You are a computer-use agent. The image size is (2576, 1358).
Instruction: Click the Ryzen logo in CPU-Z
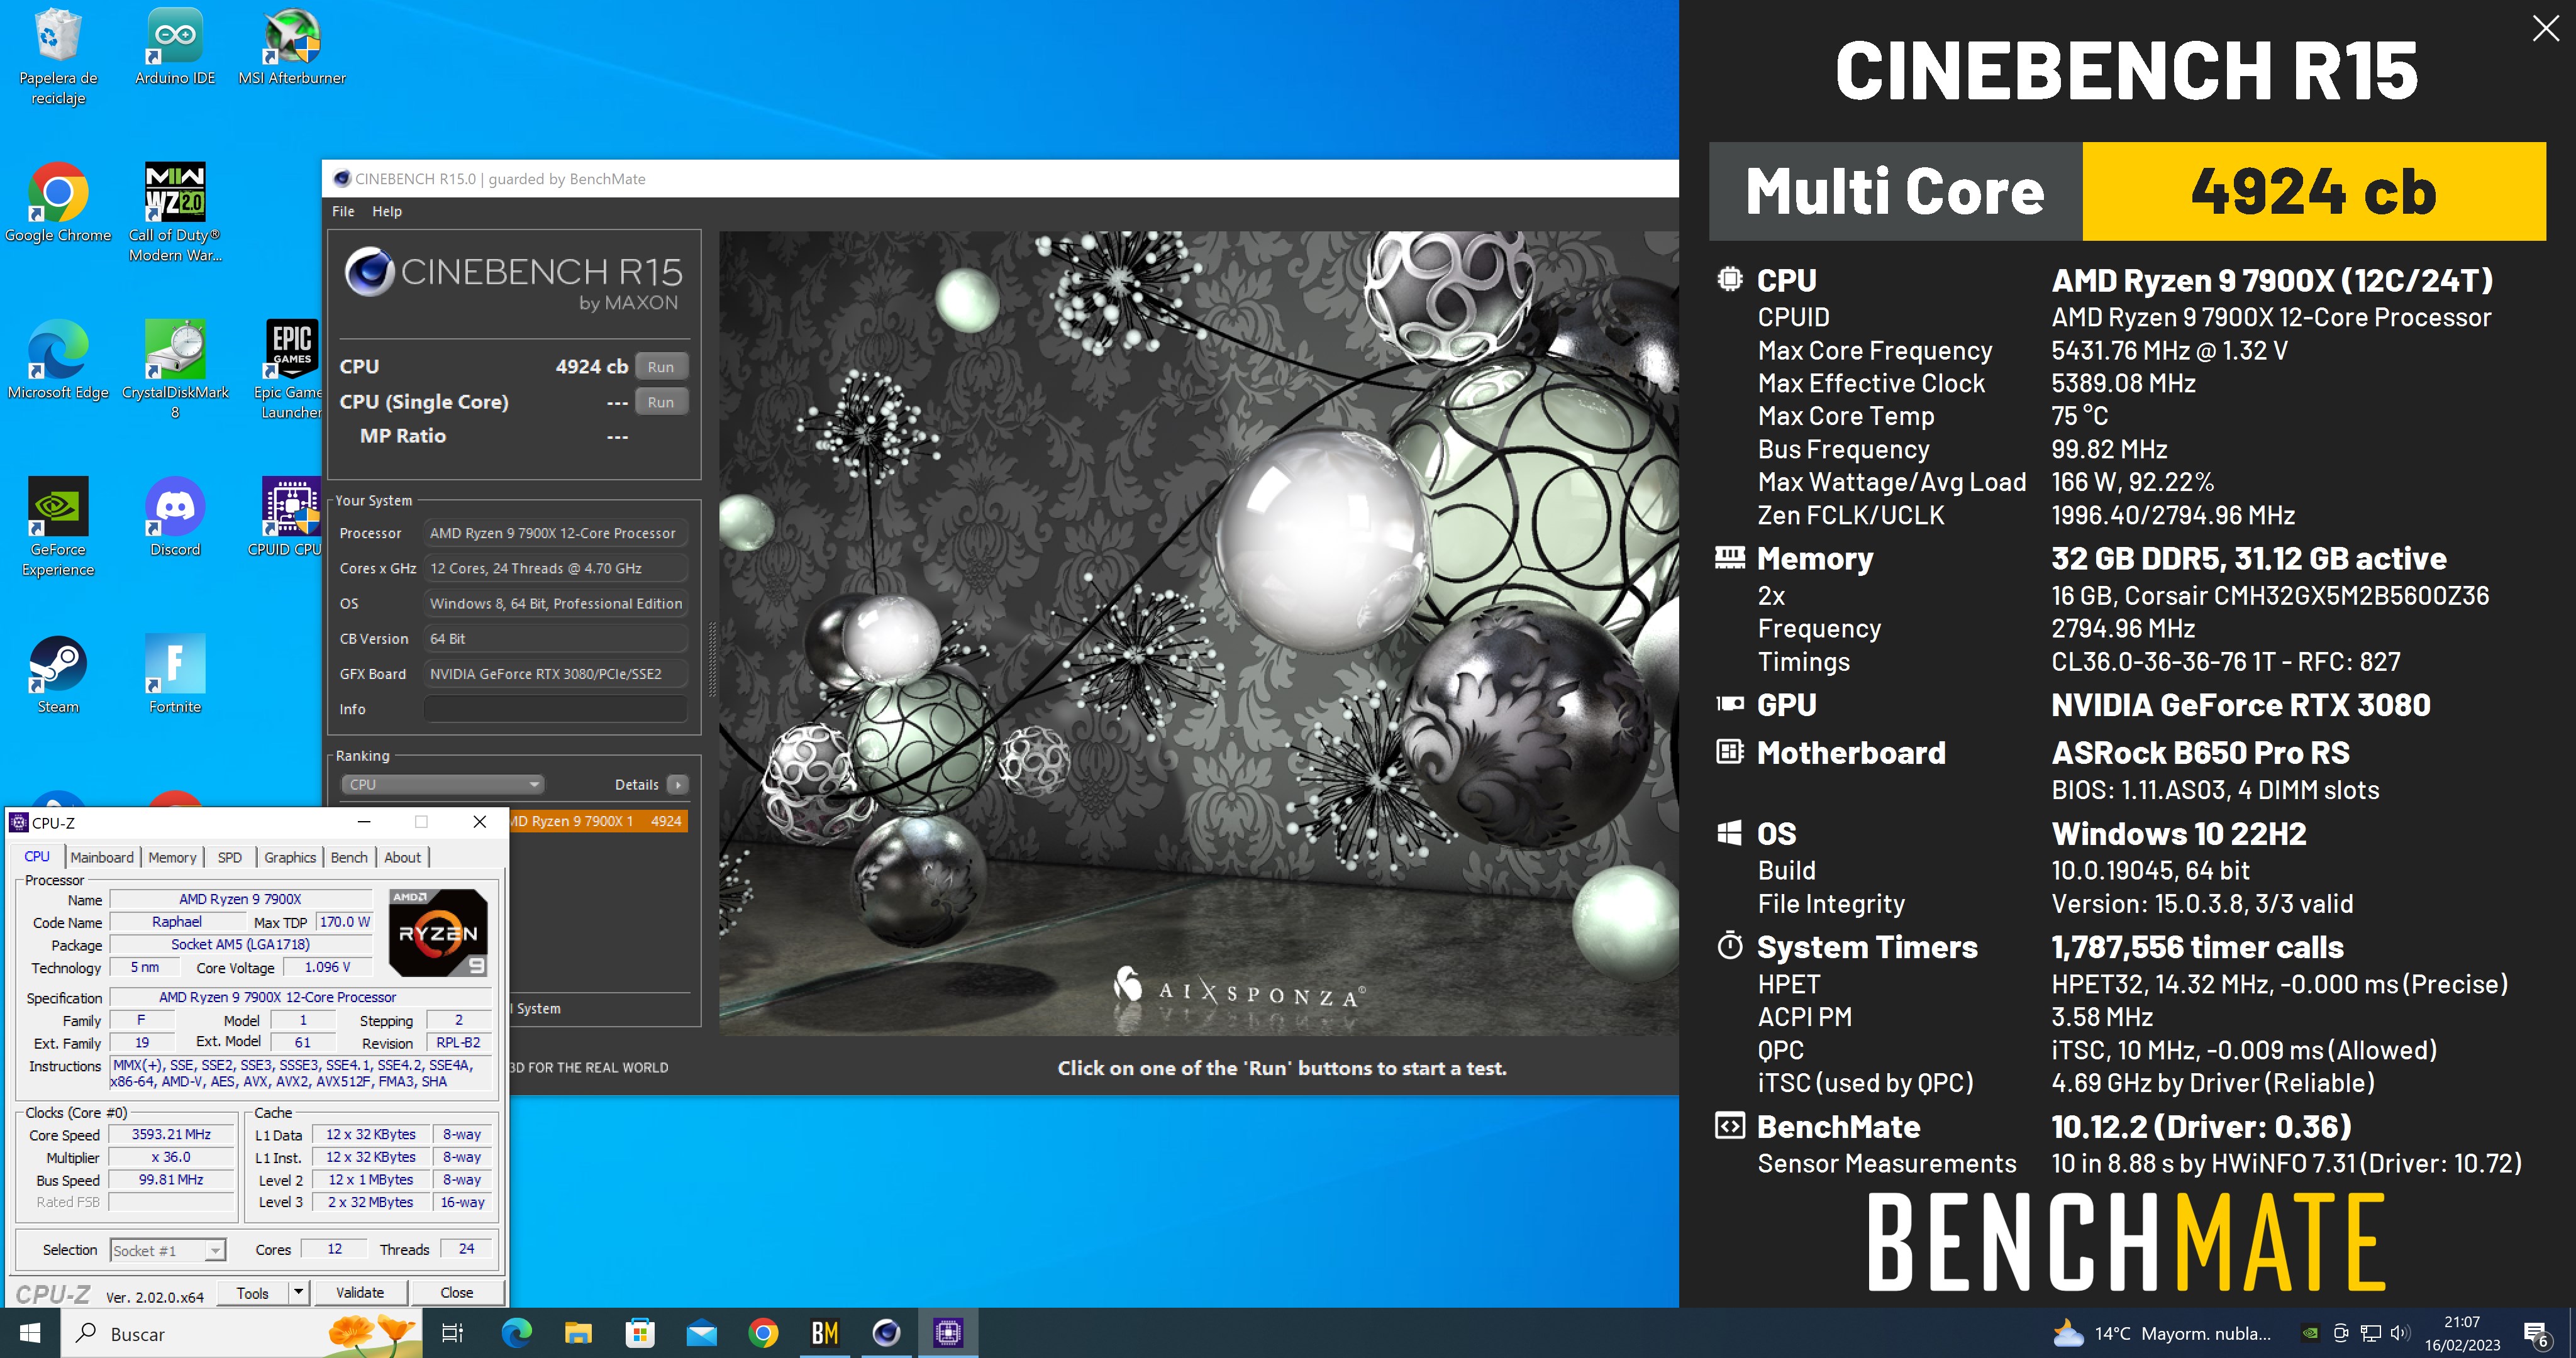tap(438, 932)
